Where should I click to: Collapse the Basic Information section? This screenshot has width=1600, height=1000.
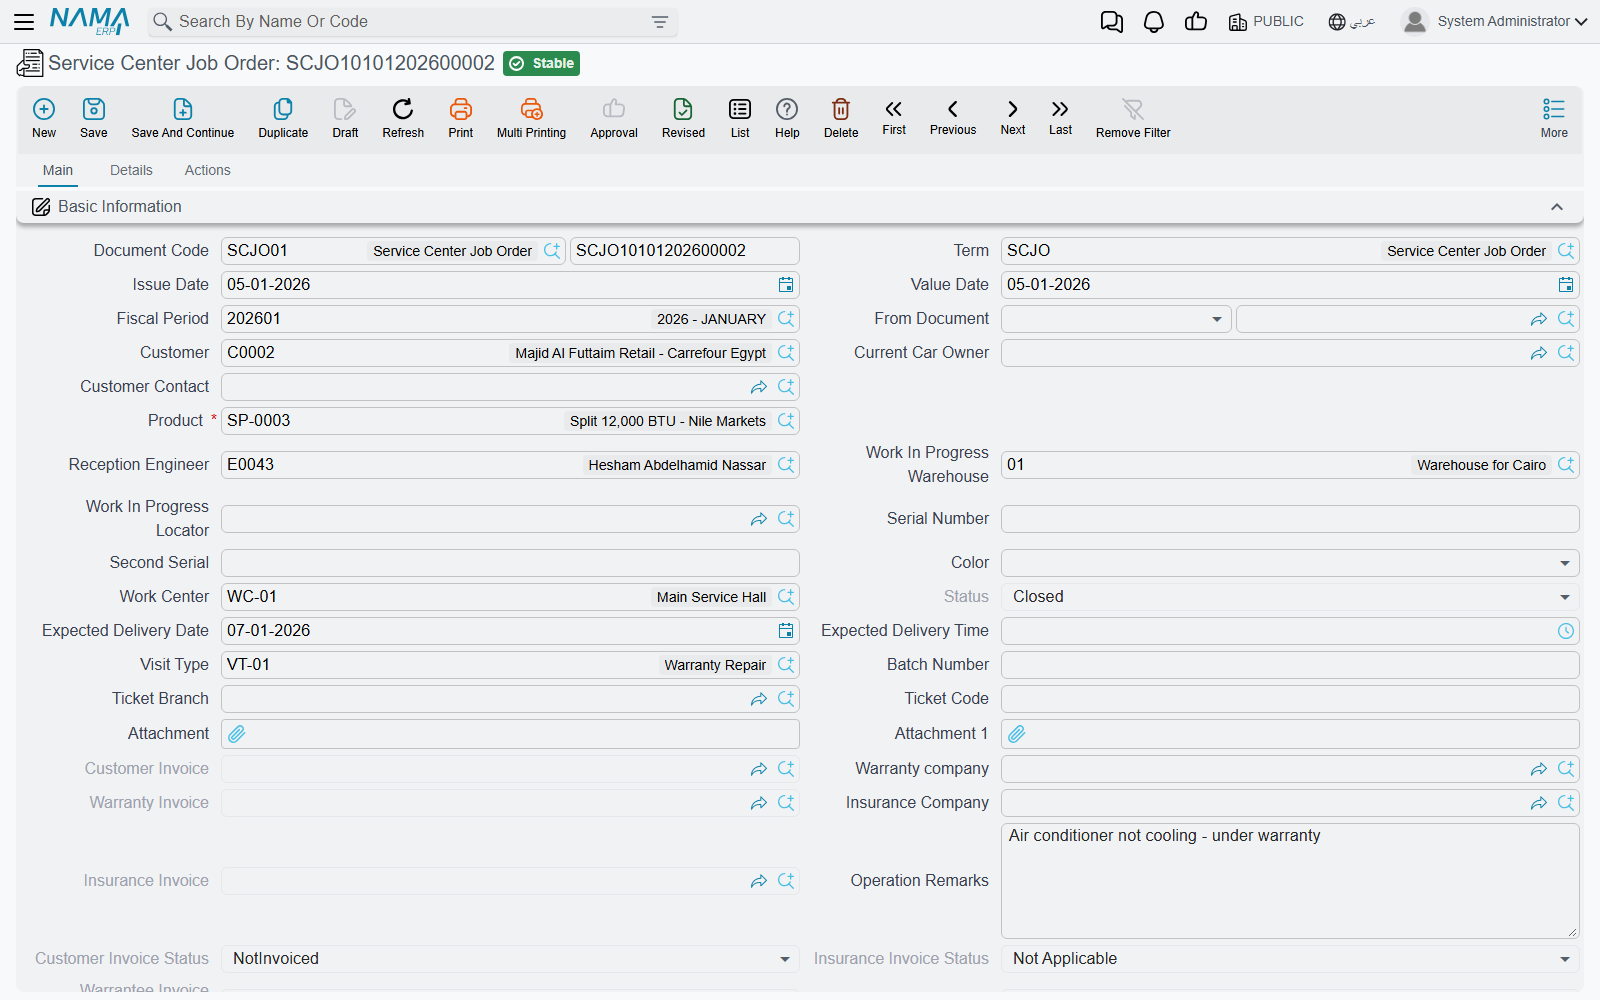[x=1557, y=207]
